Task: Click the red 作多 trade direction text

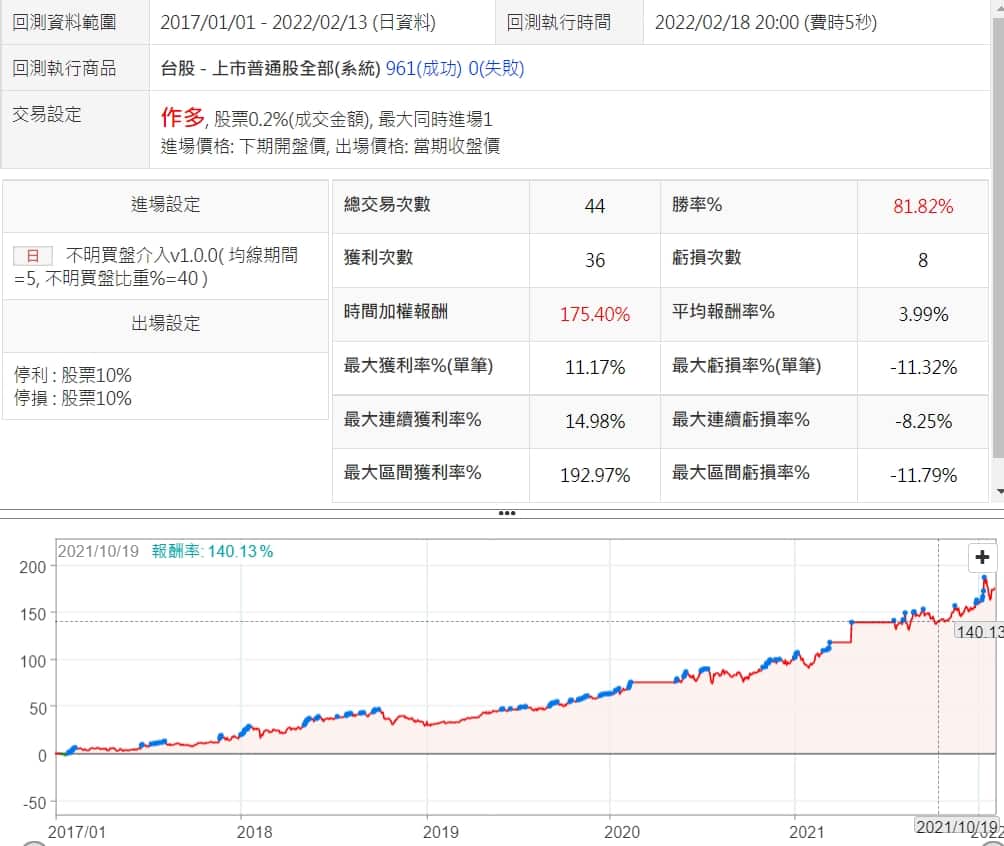Action: click(x=181, y=118)
